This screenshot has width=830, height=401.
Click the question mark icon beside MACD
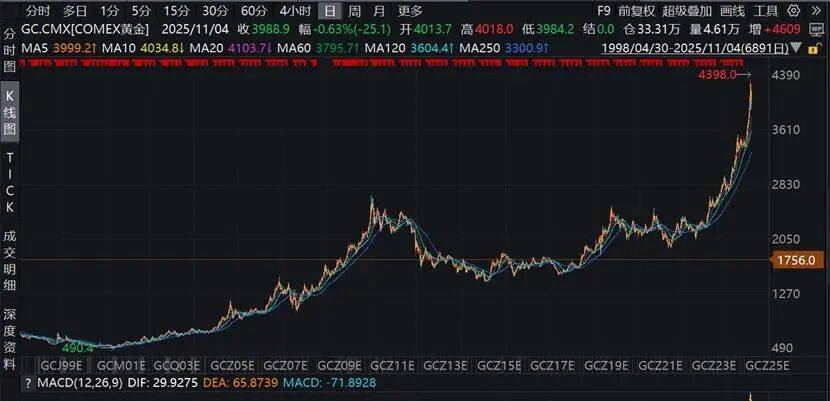pos(27,384)
